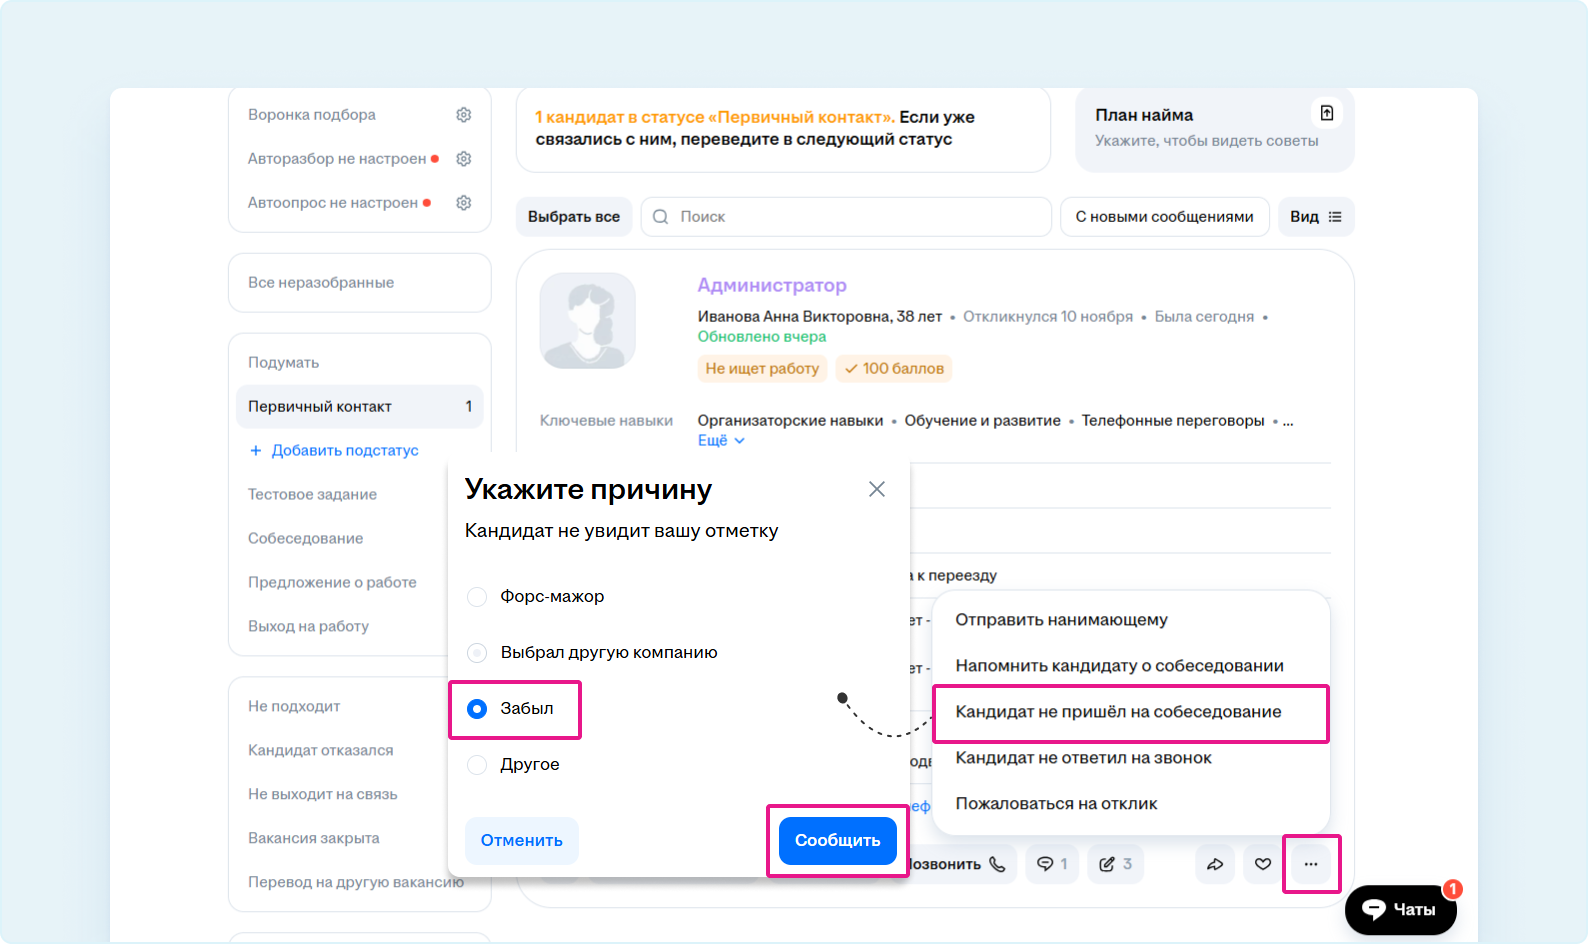
Task: Select the Форс-мажор radio option
Action: tap(477, 597)
